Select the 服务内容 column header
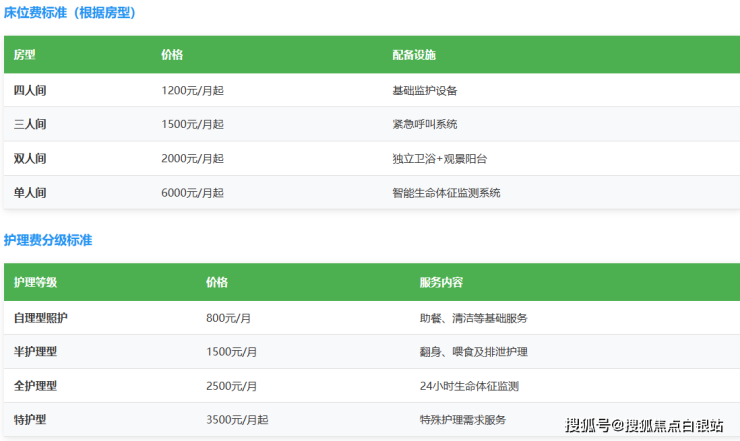Screen dimensions: 740x441 [x=441, y=283]
